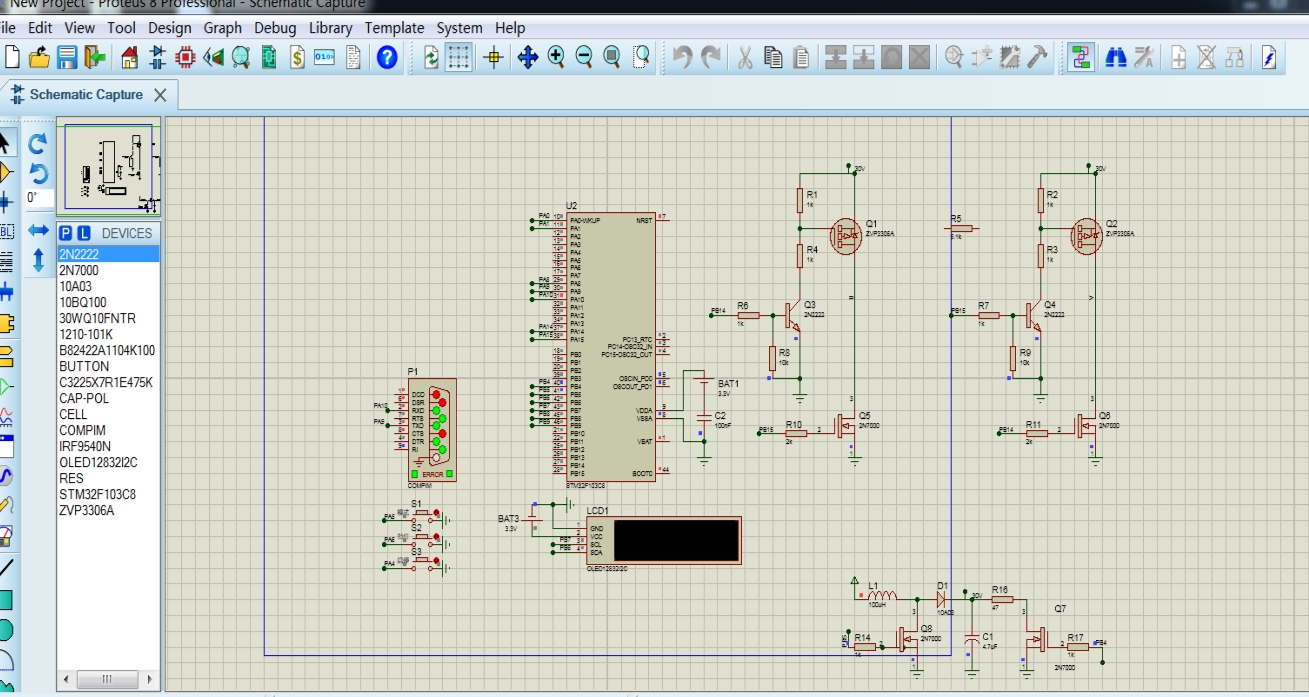The width and height of the screenshot is (1309, 697).
Task: Open the Design menu
Action: (170, 28)
